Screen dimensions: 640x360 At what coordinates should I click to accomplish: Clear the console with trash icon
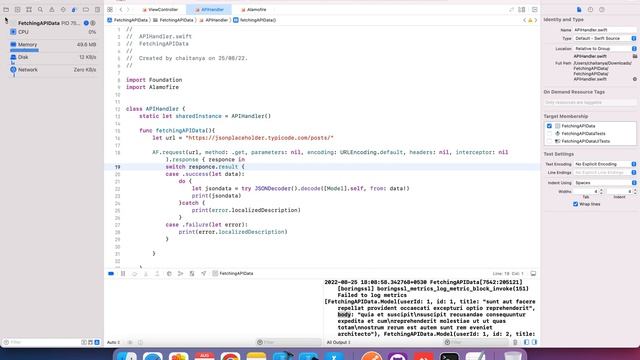point(515,342)
